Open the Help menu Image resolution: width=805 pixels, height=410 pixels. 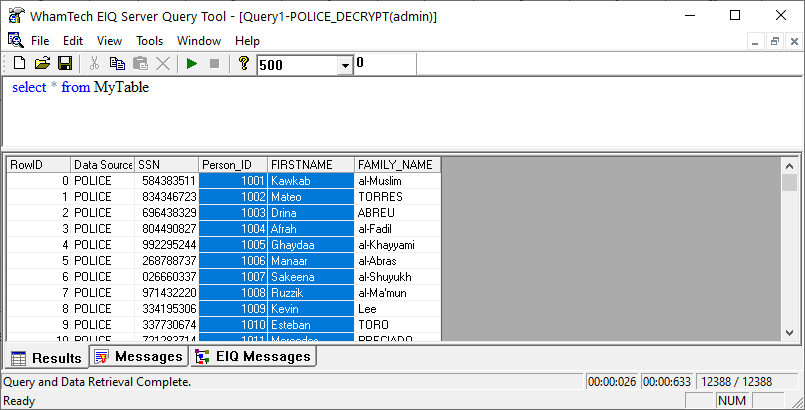[247, 41]
